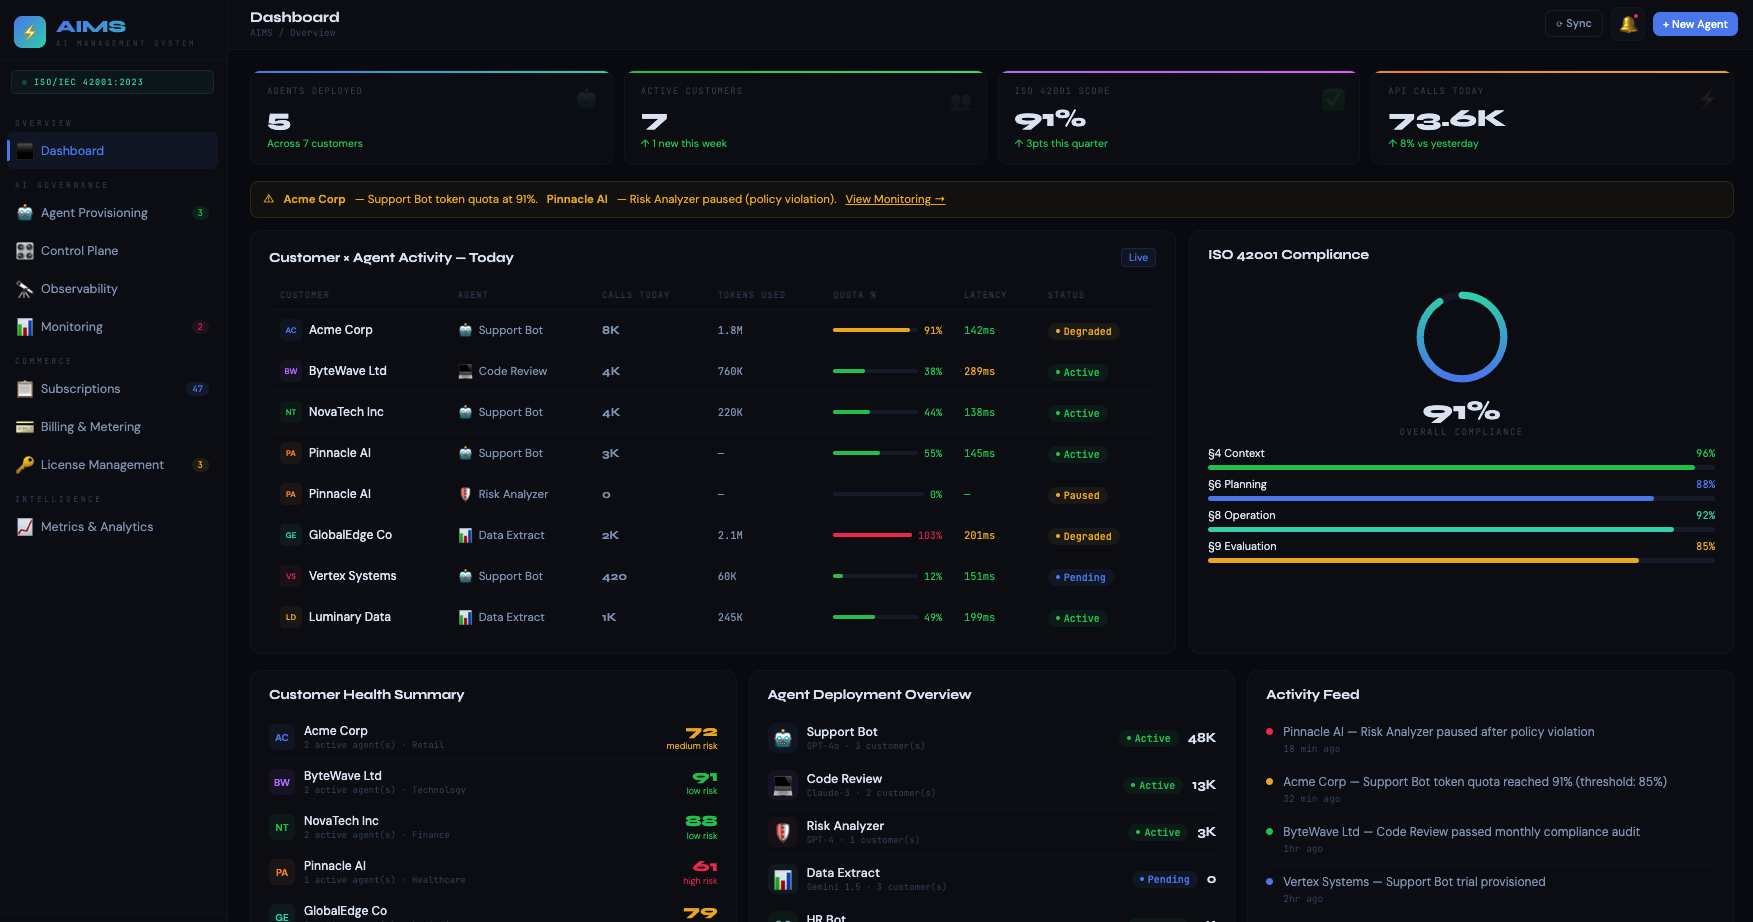Click the Code Review icon in Deployment Overview
Image resolution: width=1753 pixels, height=922 pixels.
[x=783, y=785]
